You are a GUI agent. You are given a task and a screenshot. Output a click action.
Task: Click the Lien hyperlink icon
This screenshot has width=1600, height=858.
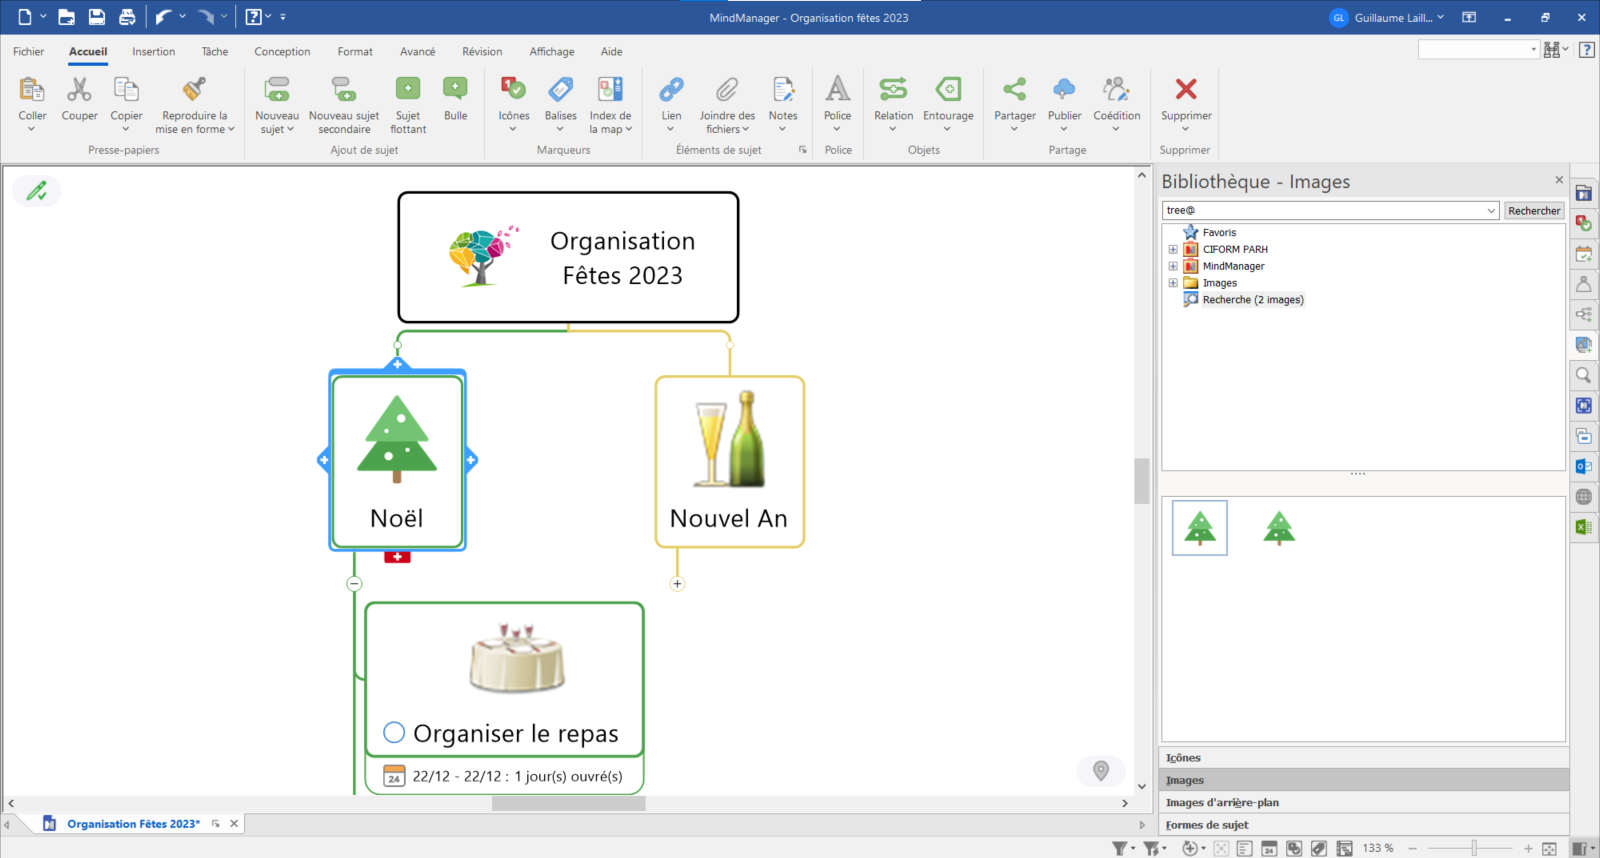click(671, 90)
